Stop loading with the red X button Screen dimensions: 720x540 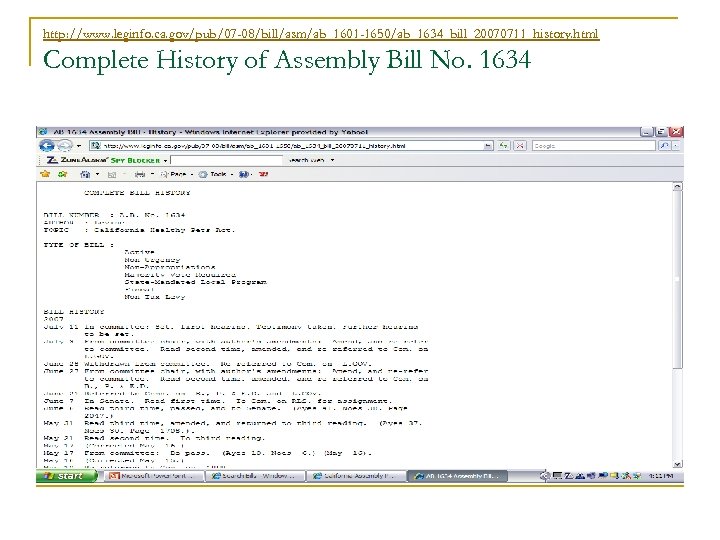[519, 146]
